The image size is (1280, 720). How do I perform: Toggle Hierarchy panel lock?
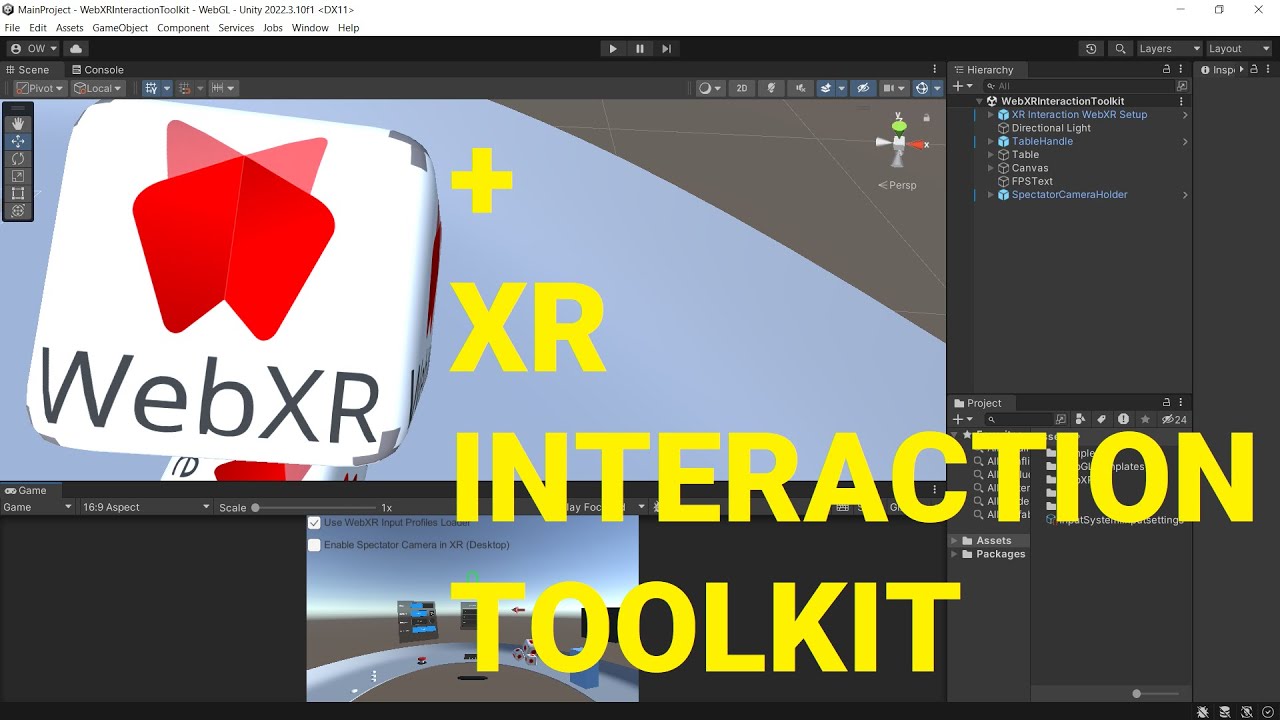[x=1166, y=69]
